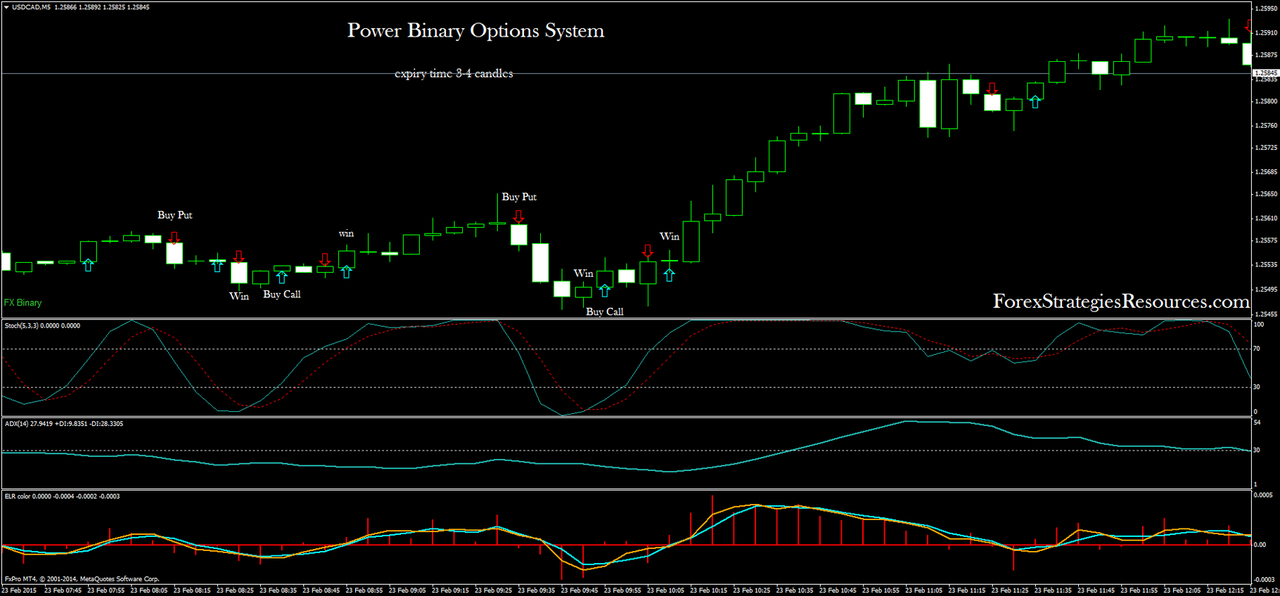
Task: Click the 1.25950 level on the price scale
Action: (1265, 9)
